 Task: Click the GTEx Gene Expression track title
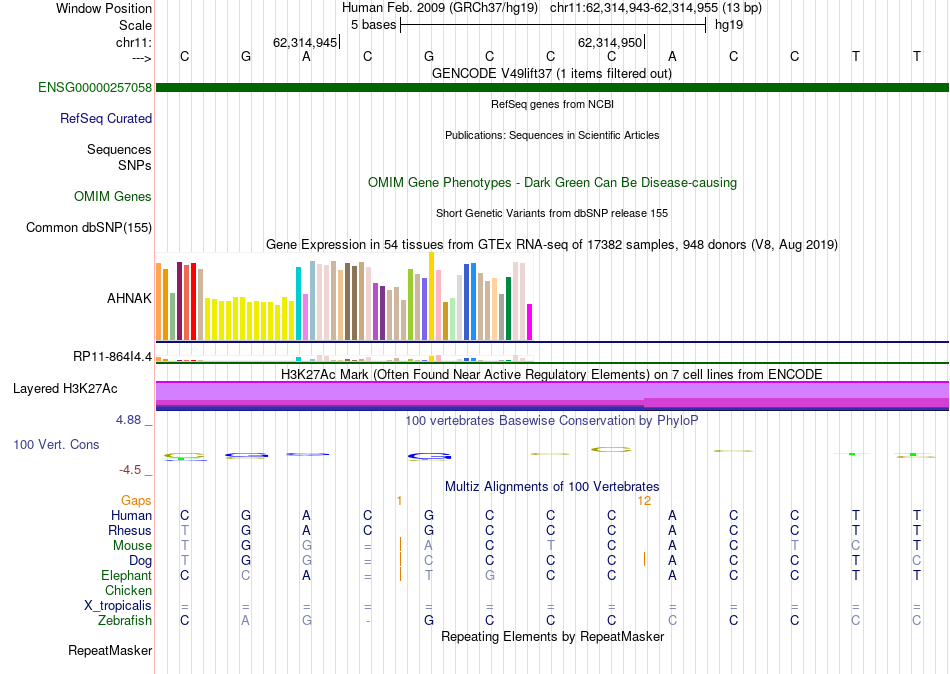(551, 244)
